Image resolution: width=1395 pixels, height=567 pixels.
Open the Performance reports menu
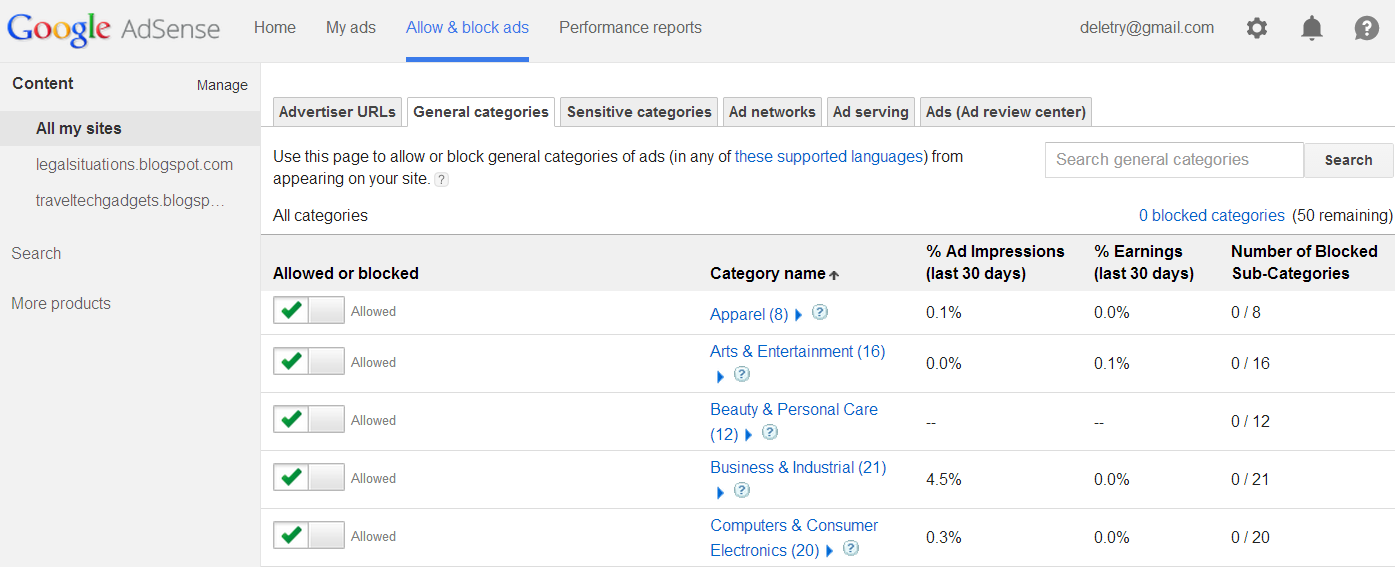point(630,28)
